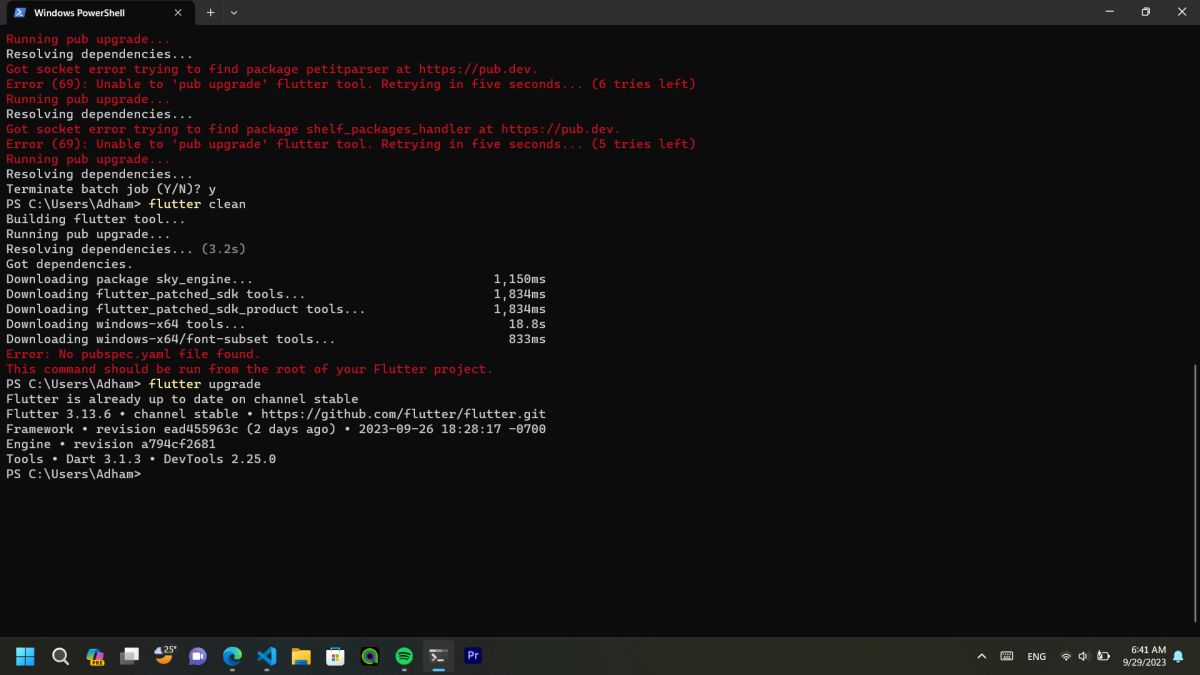Viewport: 1200px width, 675px height.
Task: Click 'Resolving dependencies... (3.2s)' line
Action: click(x=126, y=249)
